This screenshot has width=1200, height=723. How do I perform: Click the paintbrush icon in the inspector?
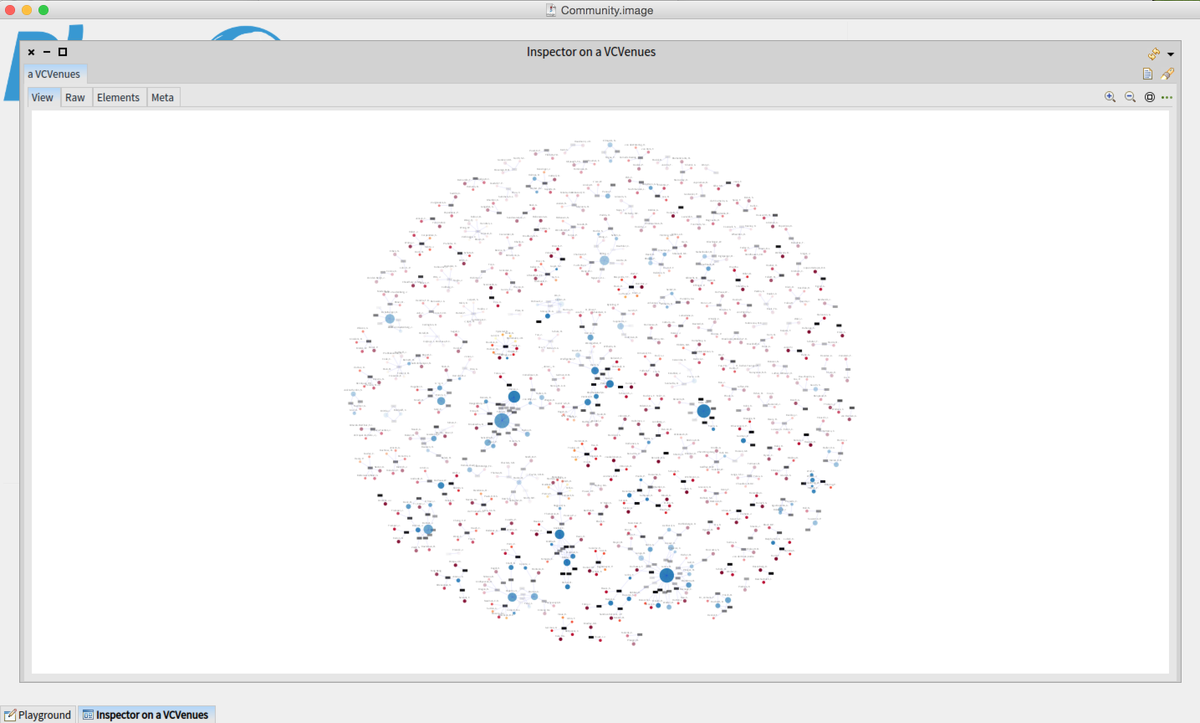tap(1167, 74)
